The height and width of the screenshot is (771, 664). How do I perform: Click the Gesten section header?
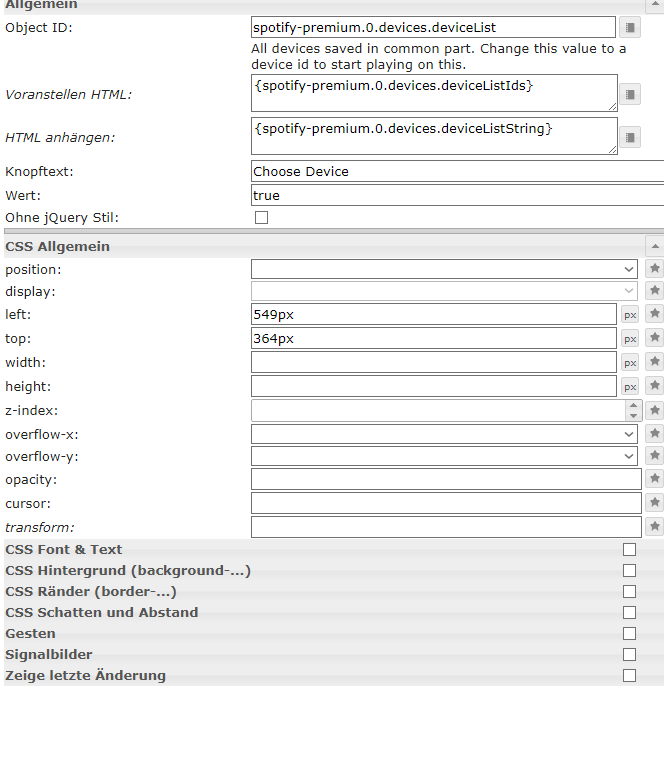[x=31, y=633]
